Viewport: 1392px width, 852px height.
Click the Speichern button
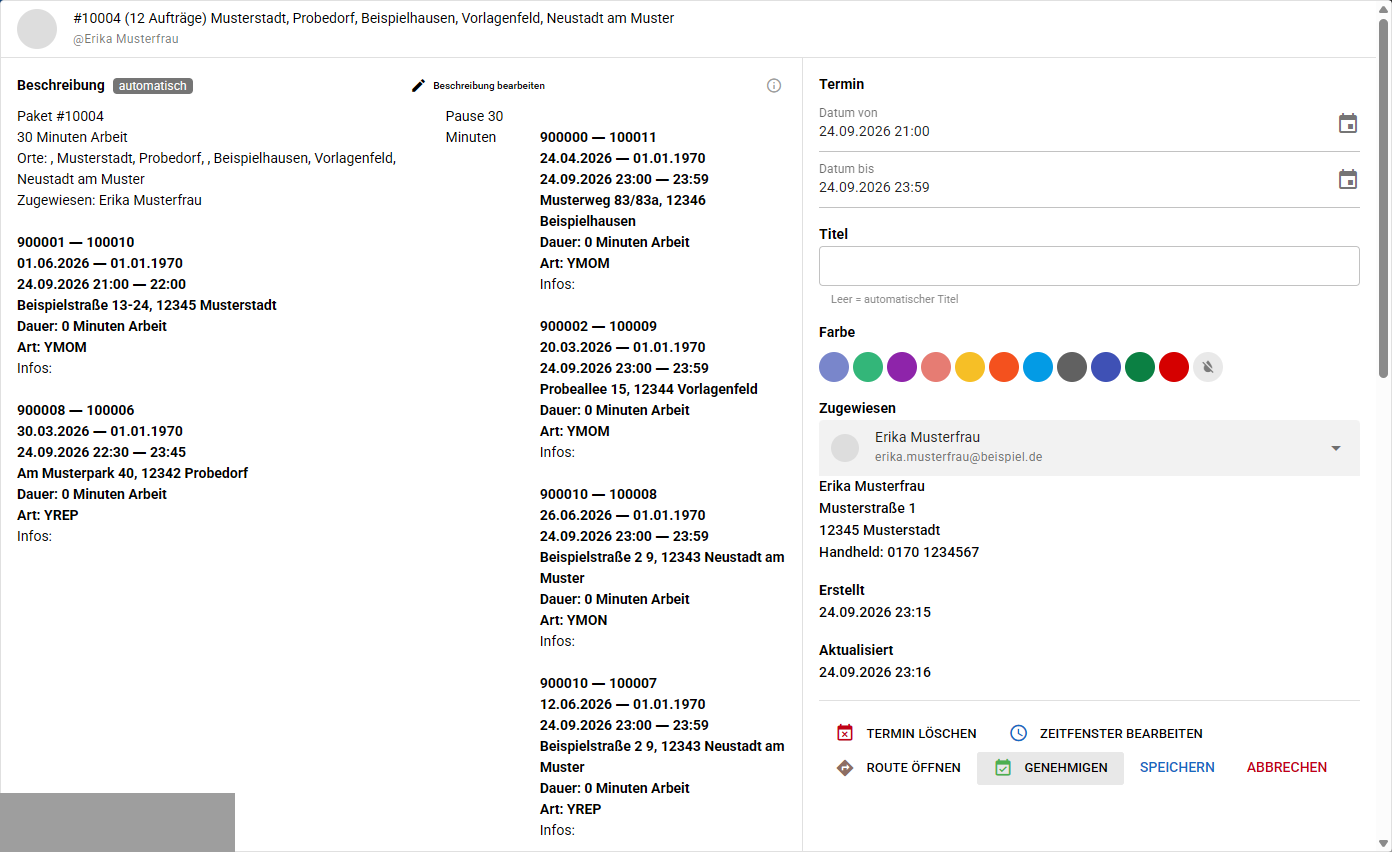(x=1177, y=768)
